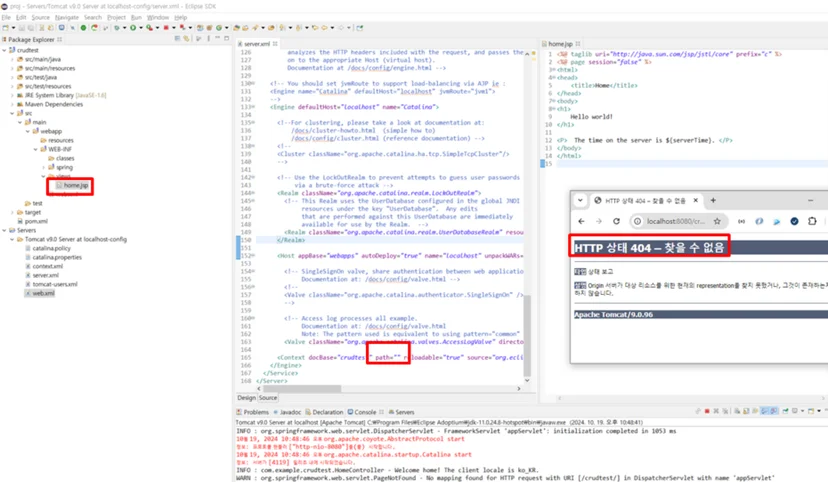Open the Navigate menu

point(67,17)
